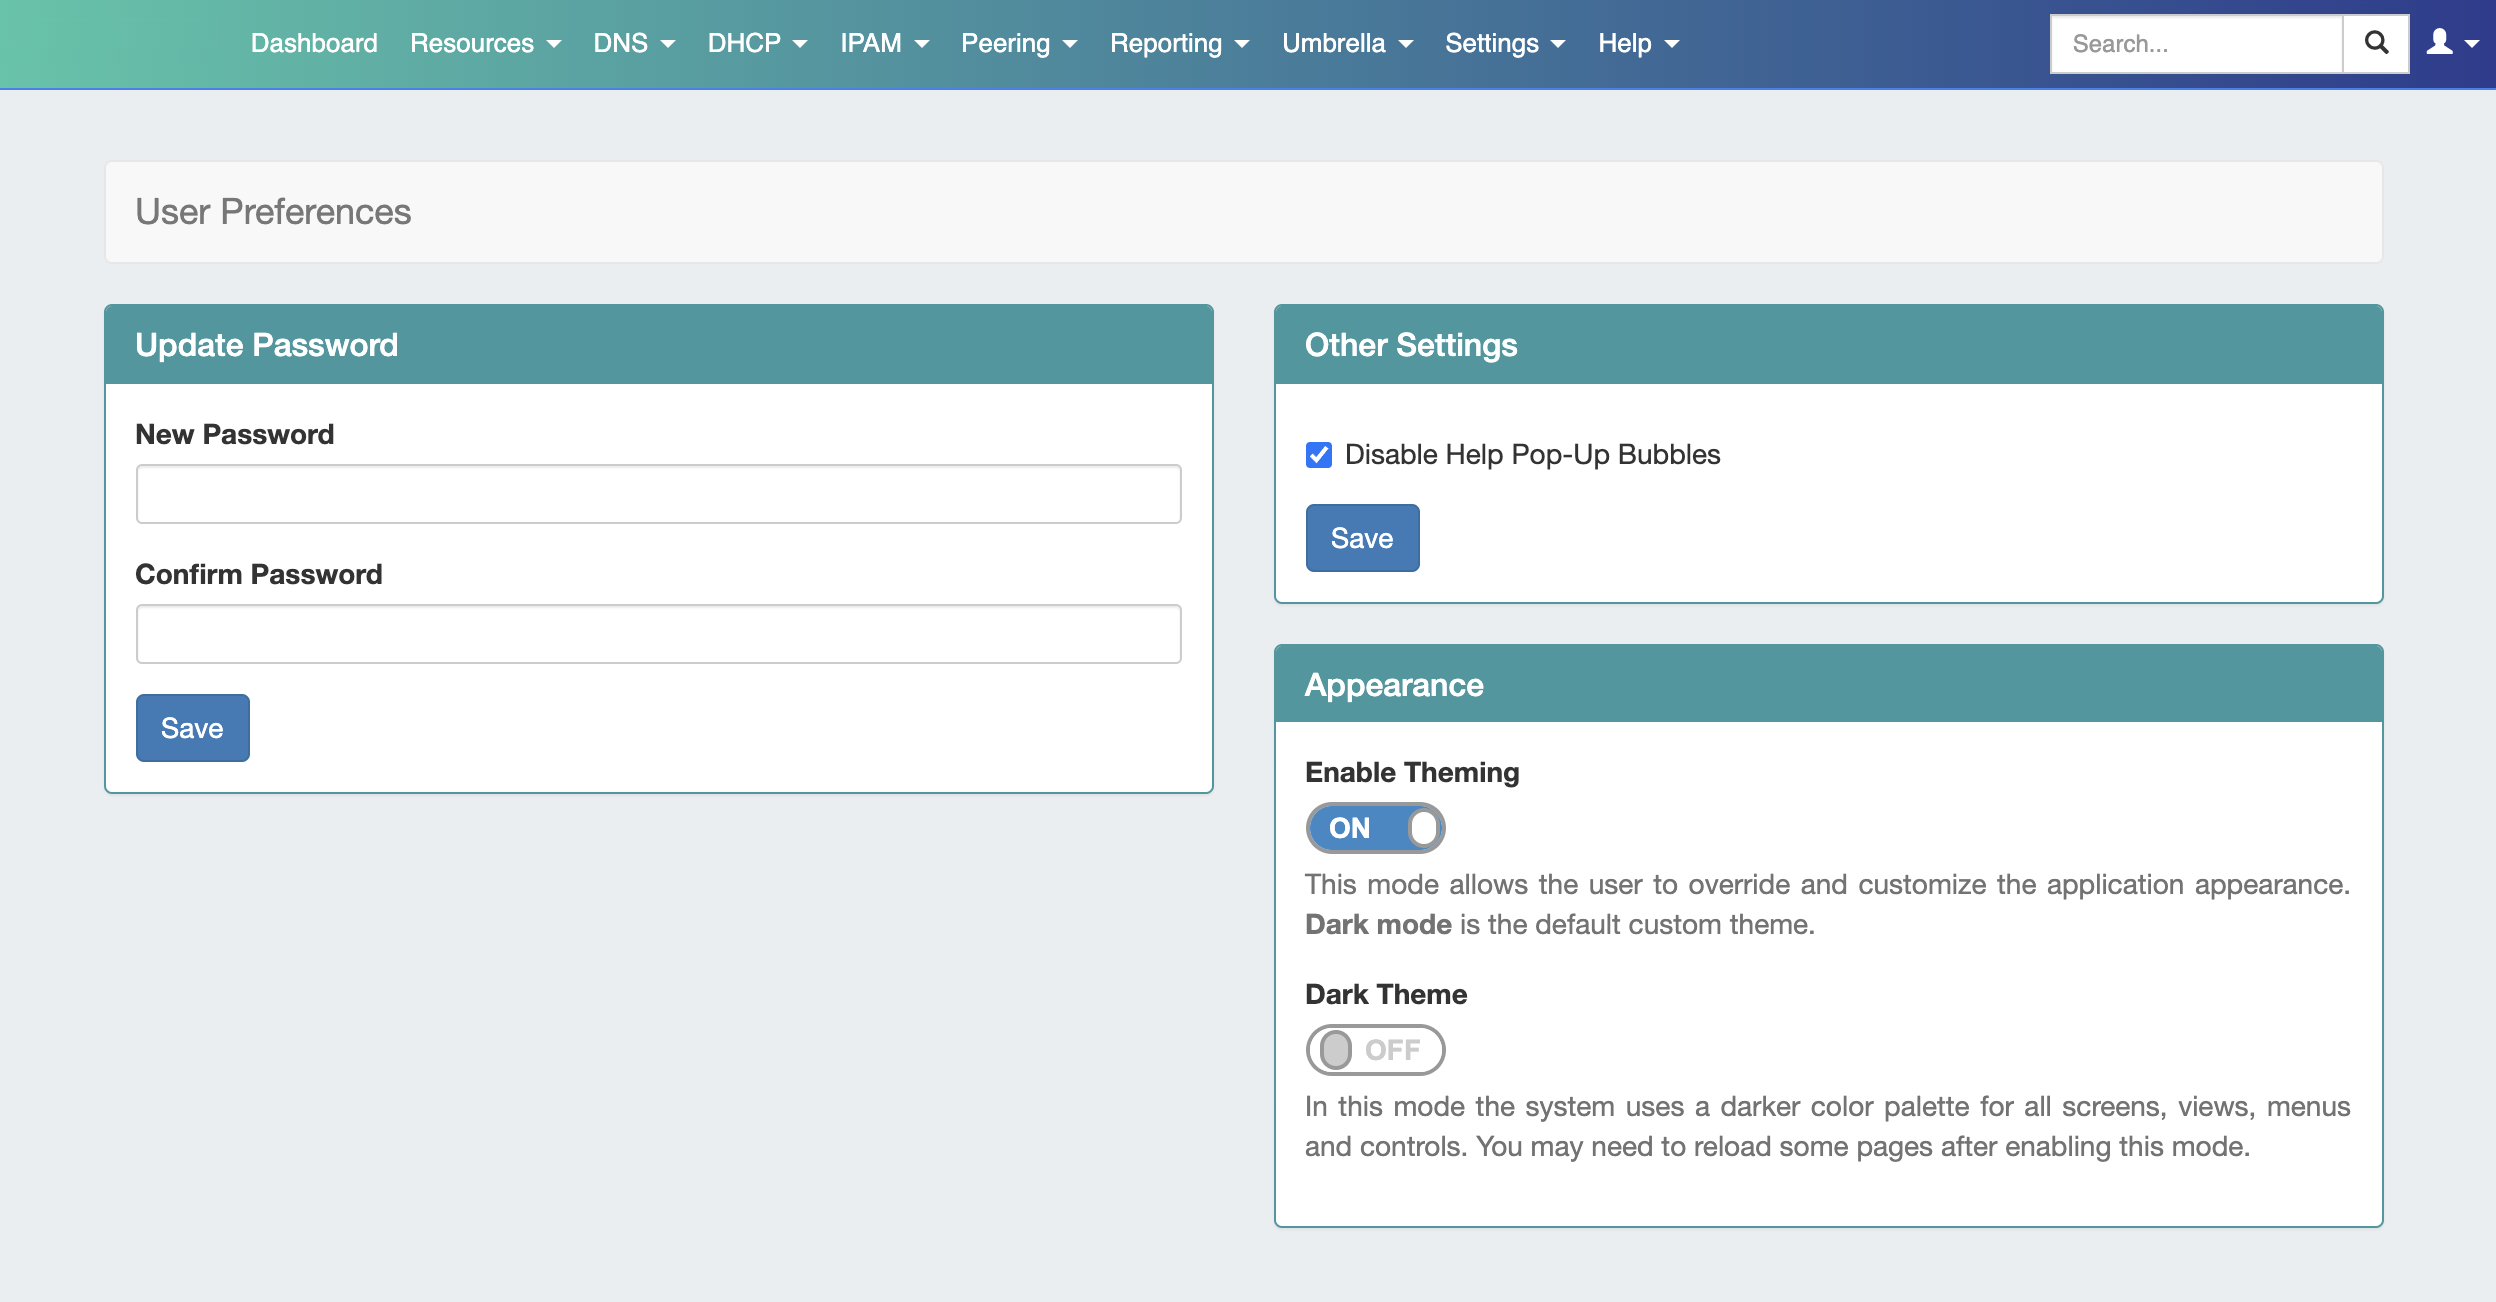Uncheck Disable Help Pop-Up Bubbles checkbox

(1319, 455)
